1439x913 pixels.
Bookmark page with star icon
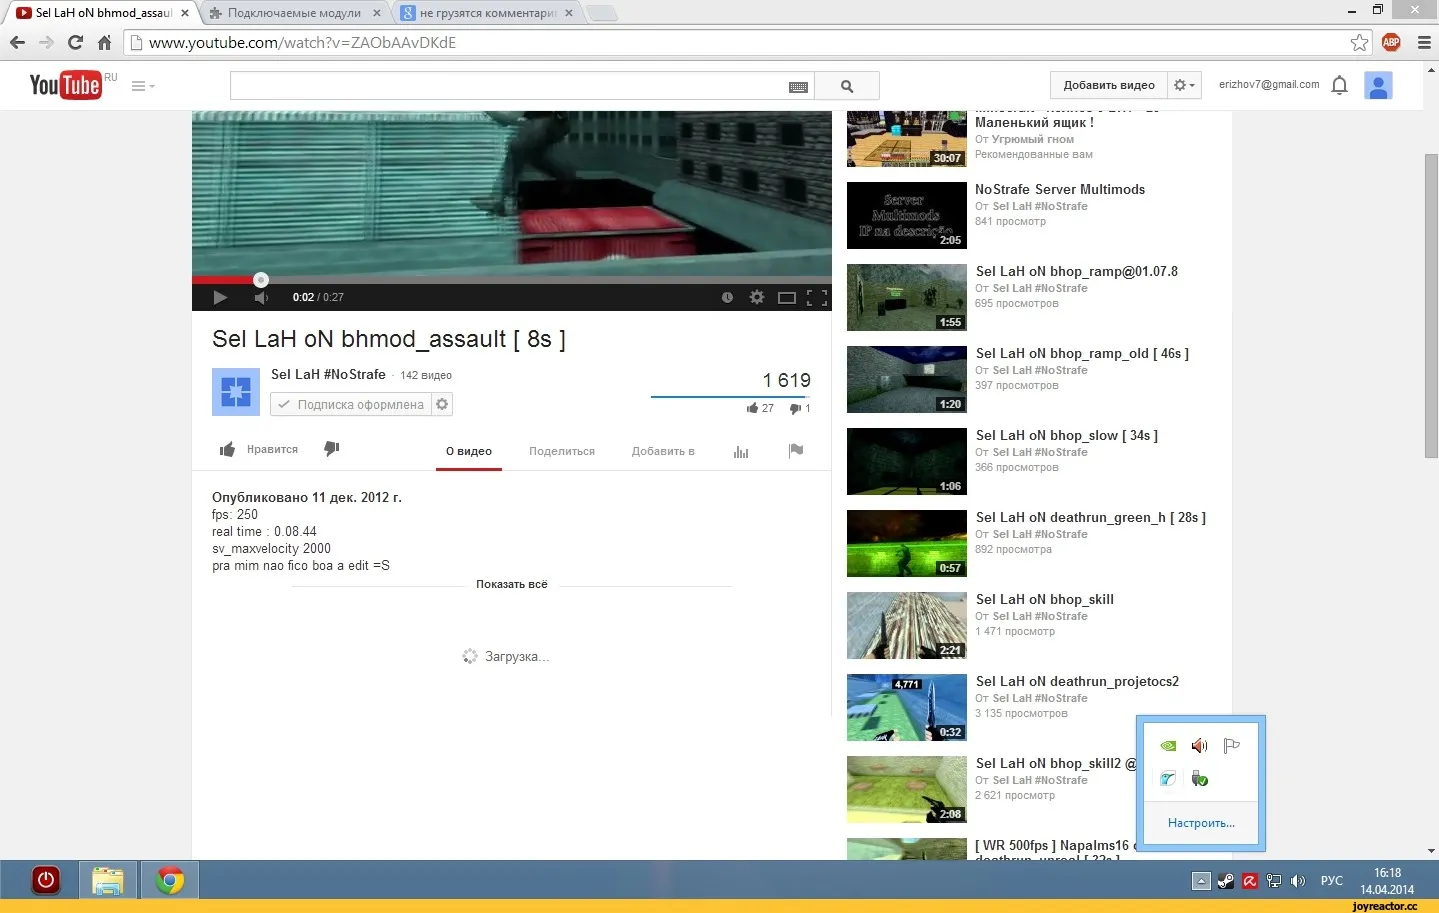click(1359, 42)
